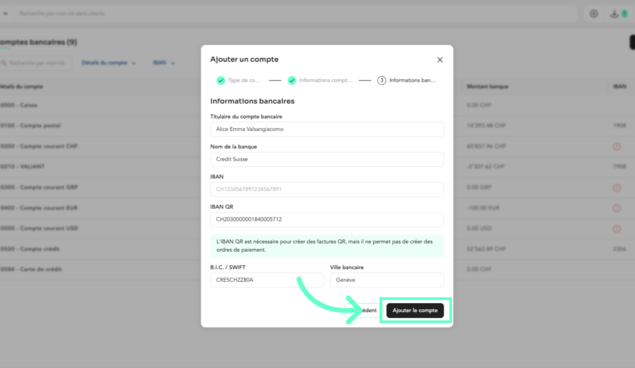Open the Détails du compte filter dropdown
This screenshot has height=368, width=635.
pos(109,63)
